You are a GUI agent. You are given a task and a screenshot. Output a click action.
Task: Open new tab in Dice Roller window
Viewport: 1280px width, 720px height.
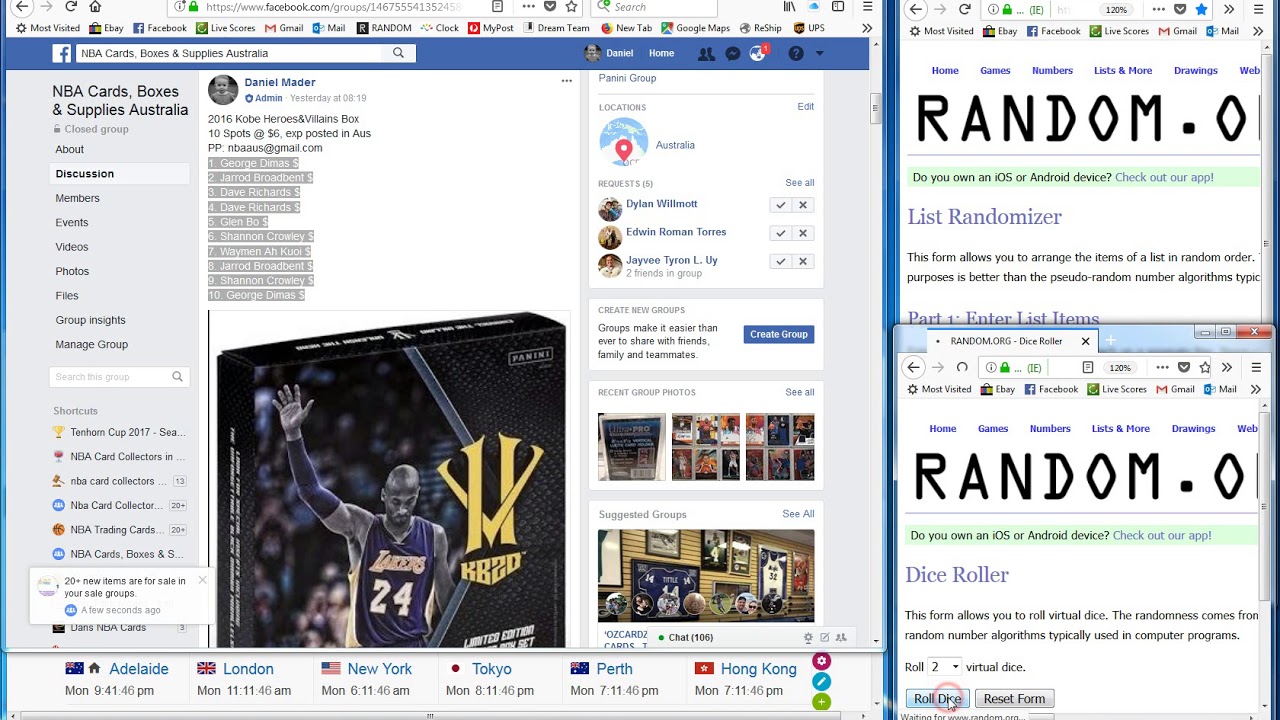tap(1110, 341)
